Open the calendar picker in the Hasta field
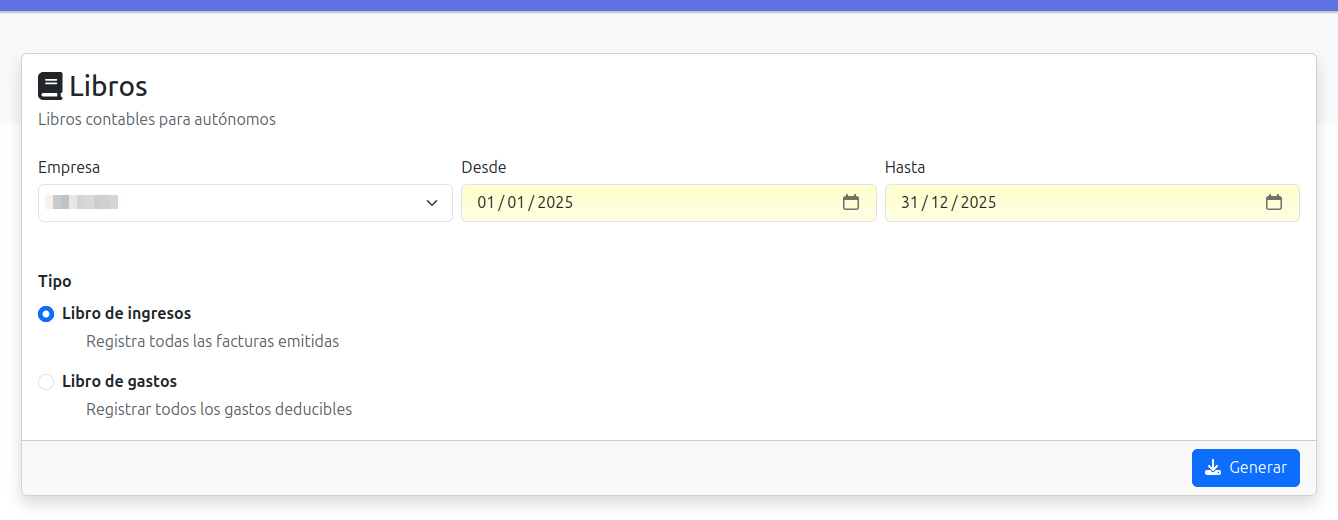The height and width of the screenshot is (520, 1338). point(1274,203)
